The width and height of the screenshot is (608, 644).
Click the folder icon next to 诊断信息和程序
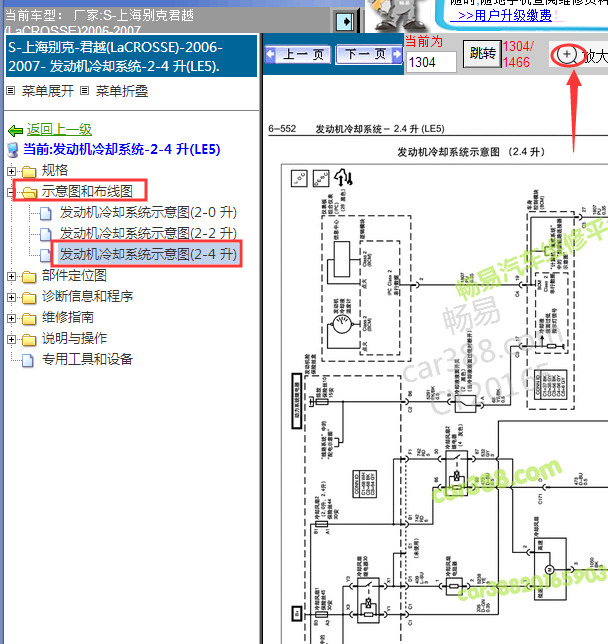click(29, 298)
